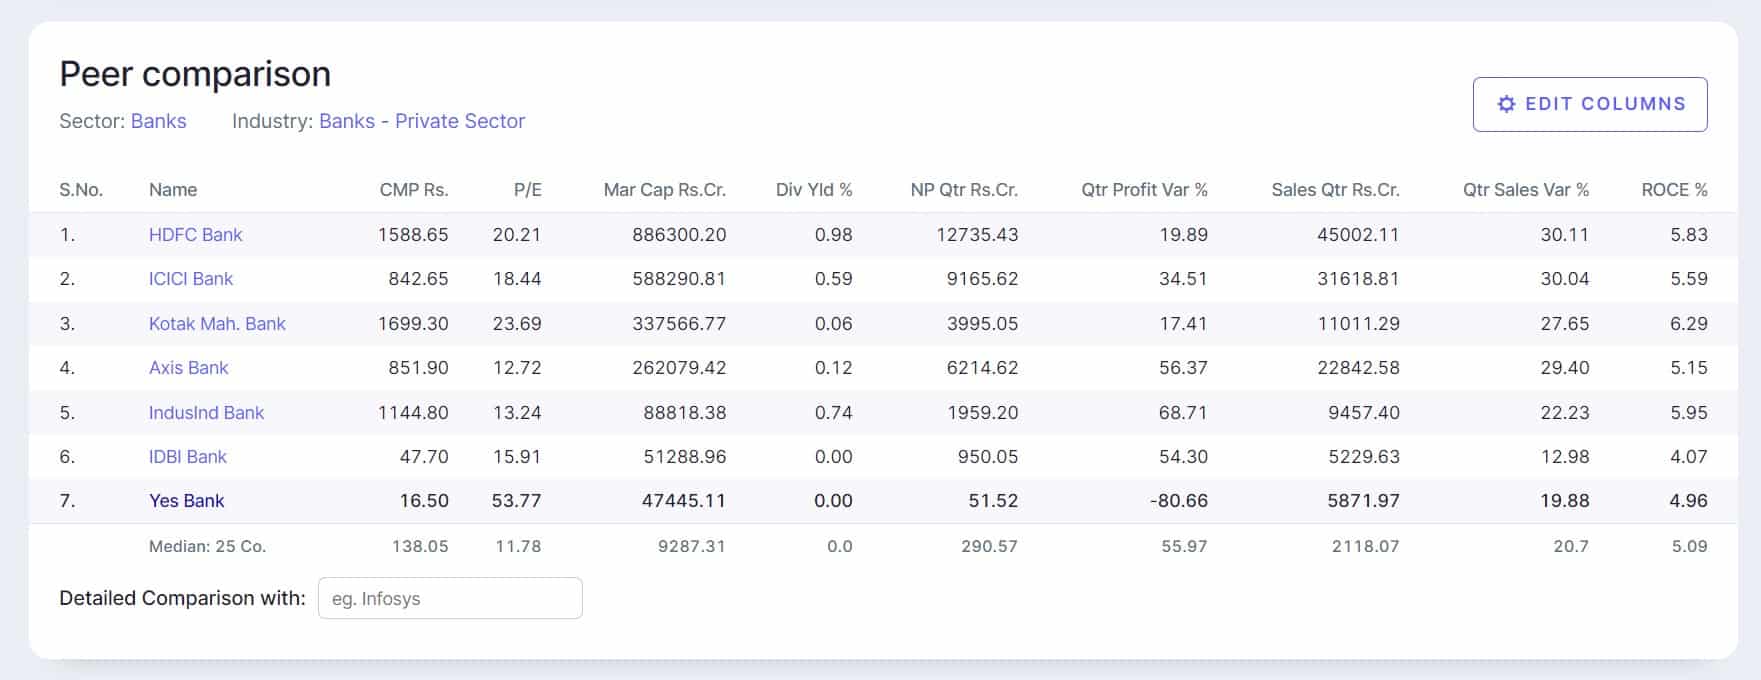Click the Sales Qtr Rs.Cr. header

click(x=1335, y=190)
